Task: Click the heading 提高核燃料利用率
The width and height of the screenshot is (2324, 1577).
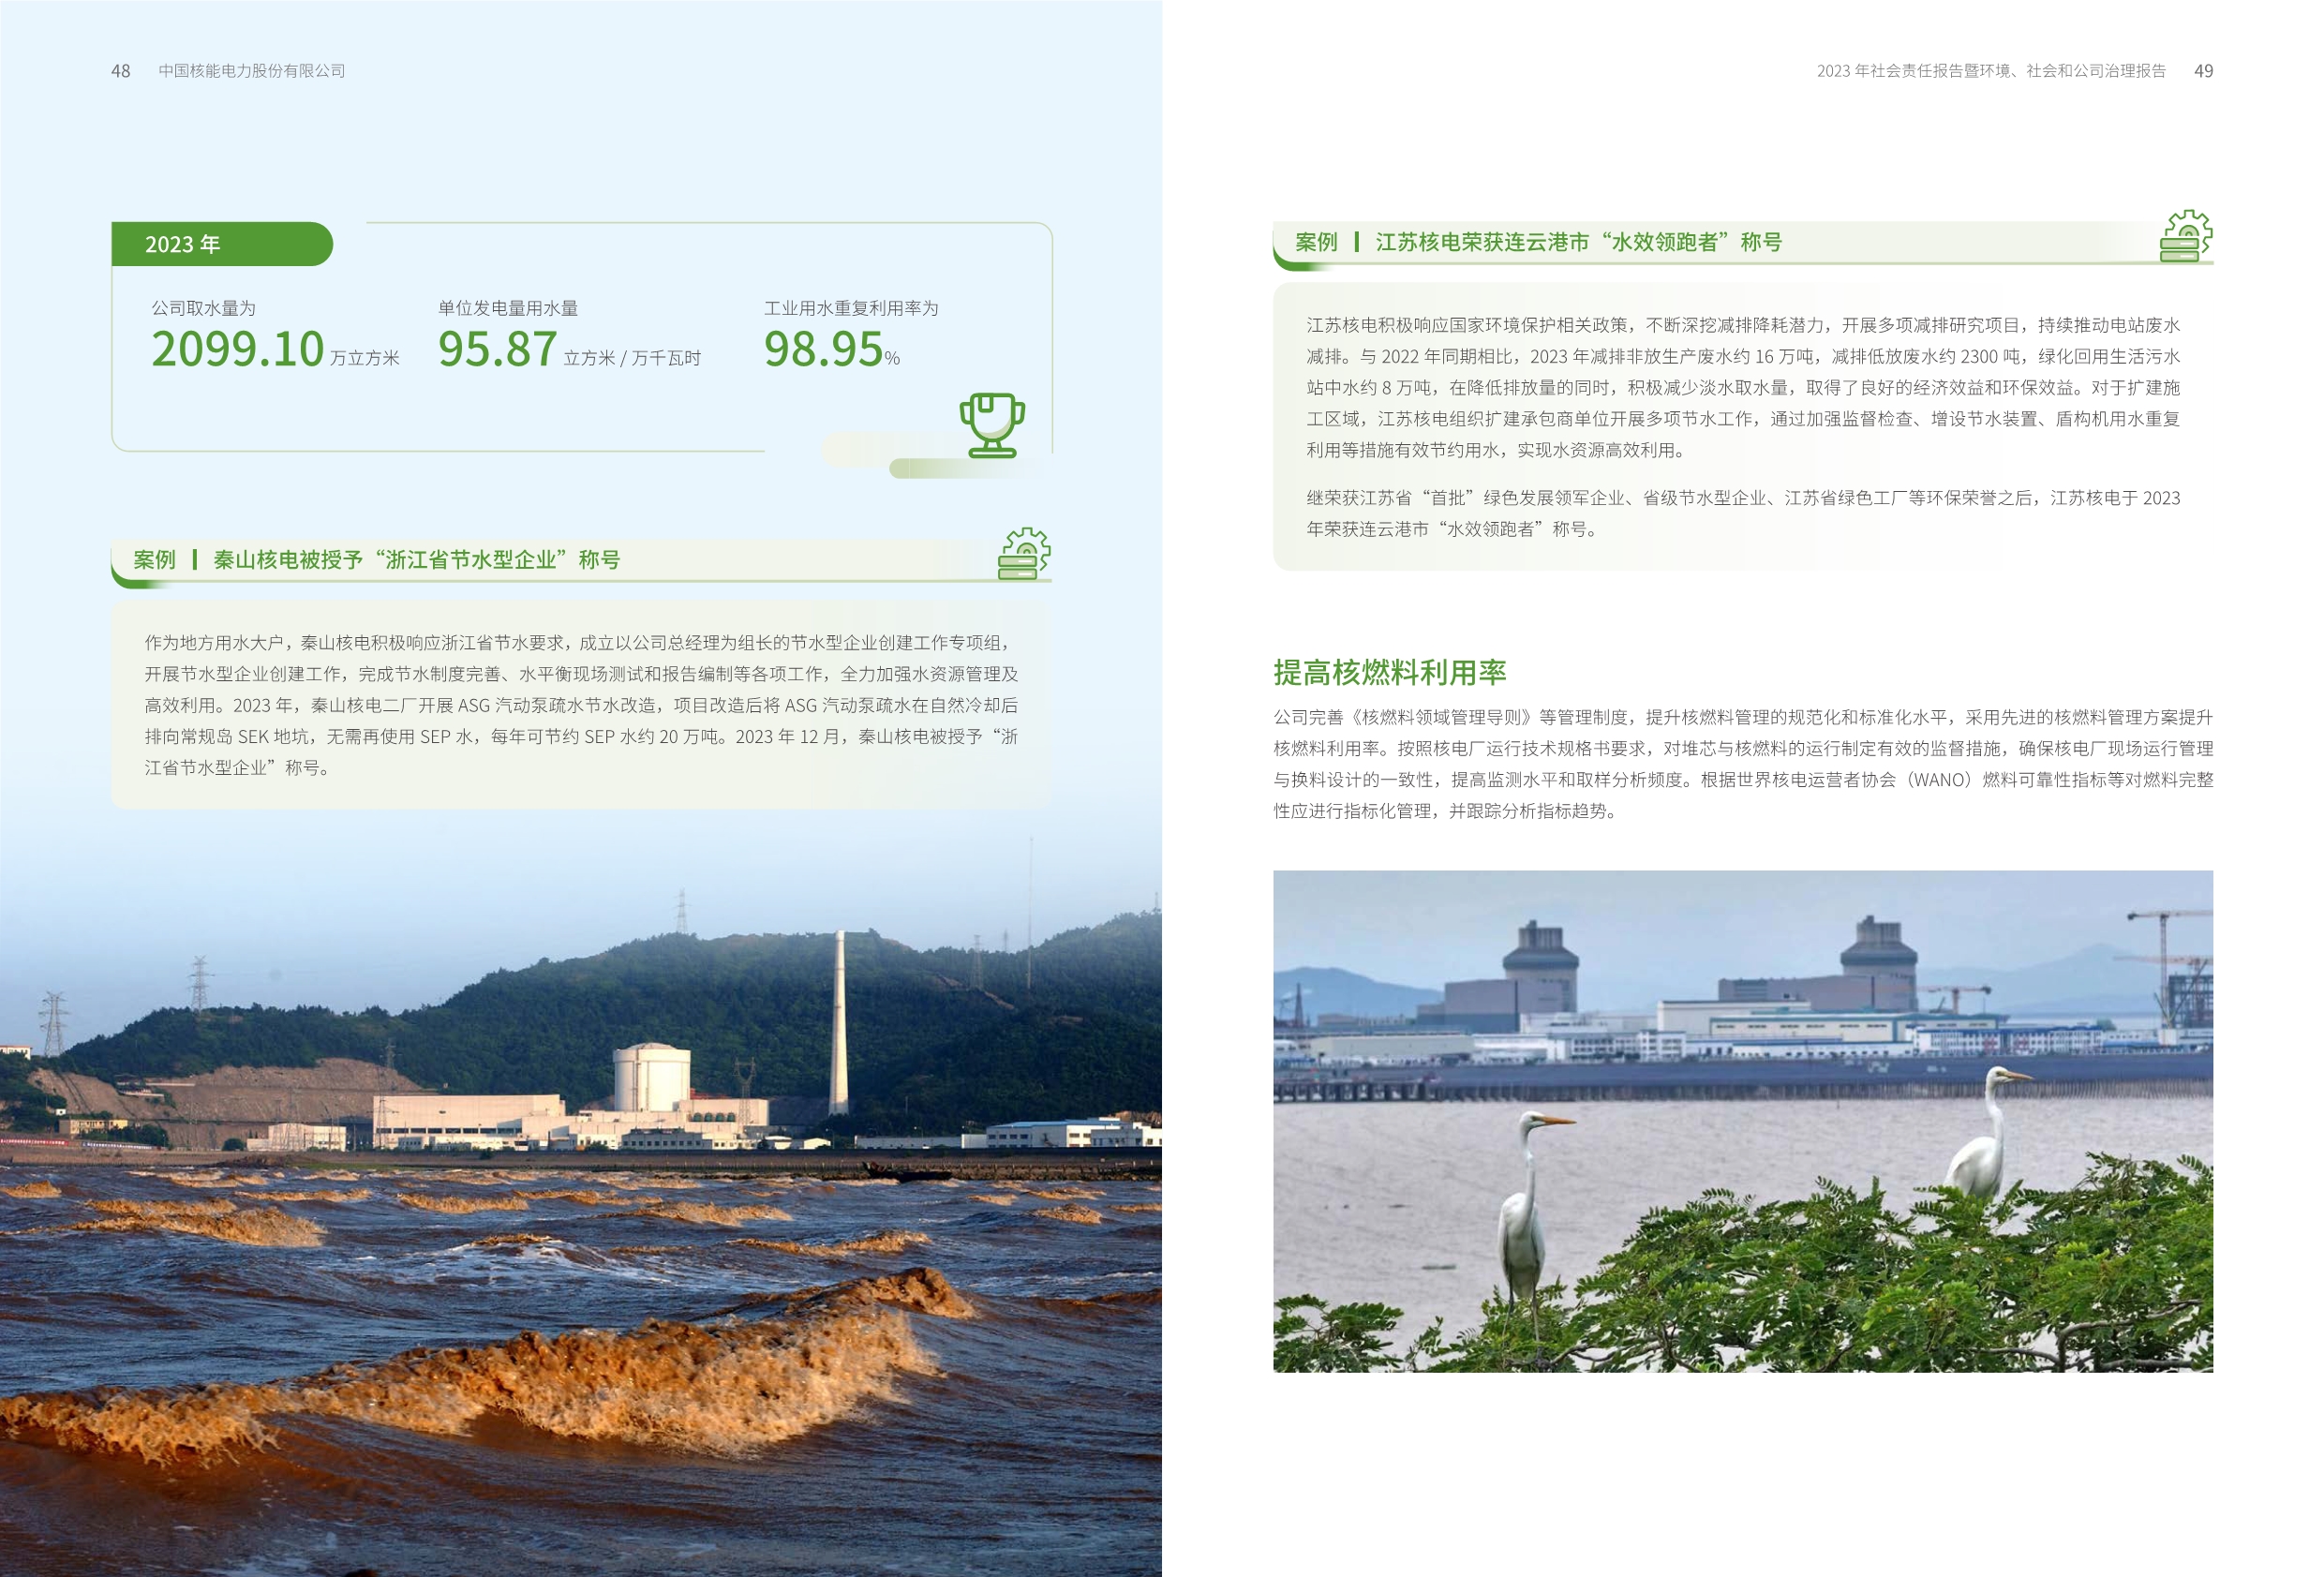Action: click(1389, 672)
